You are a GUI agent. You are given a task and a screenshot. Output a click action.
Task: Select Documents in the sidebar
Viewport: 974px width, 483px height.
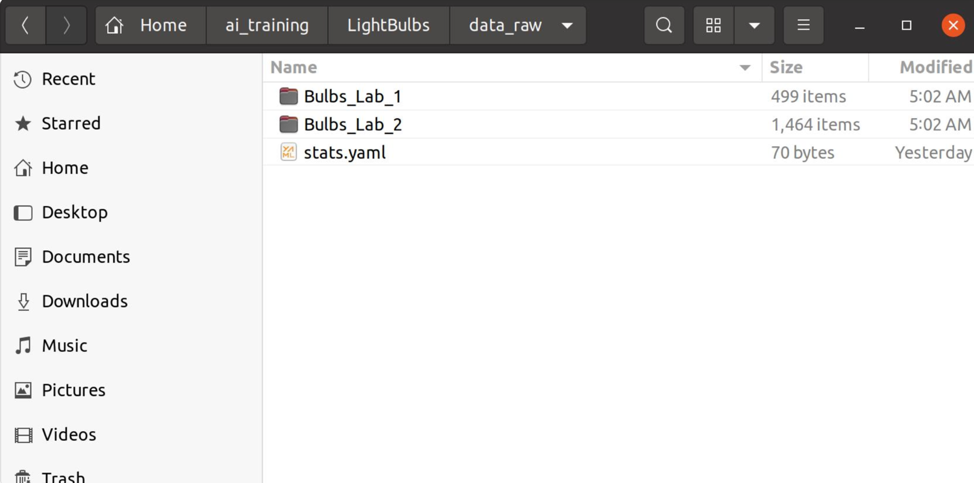[85, 257]
